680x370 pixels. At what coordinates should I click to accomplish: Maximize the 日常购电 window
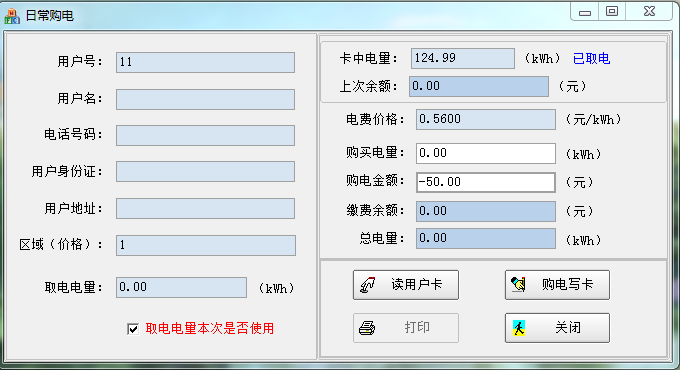click(612, 11)
